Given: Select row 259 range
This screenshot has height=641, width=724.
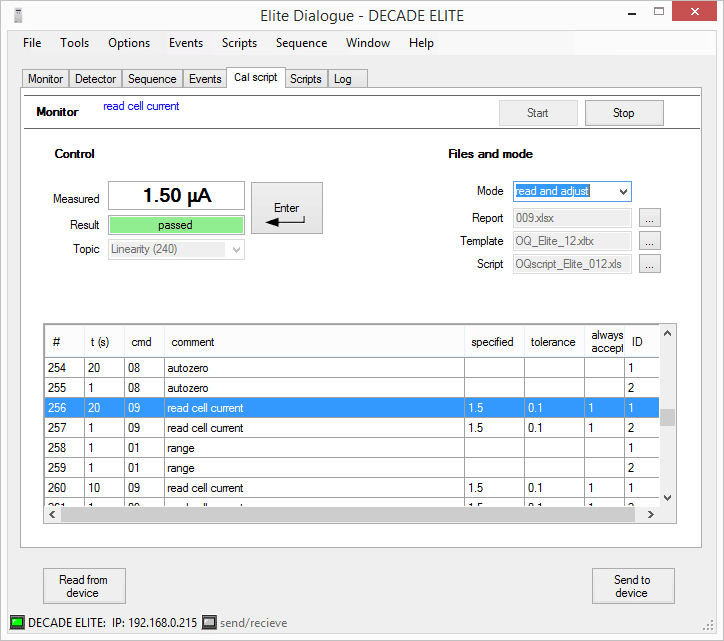Looking at the screenshot, I should pyautogui.click(x=352, y=468).
